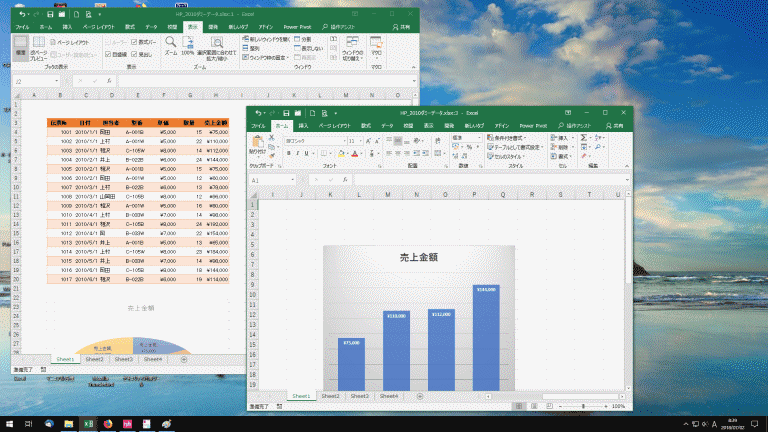Click Merge and Center icon in front window
Image resolution: width=768 pixels, height=432 pixels.
click(438, 153)
